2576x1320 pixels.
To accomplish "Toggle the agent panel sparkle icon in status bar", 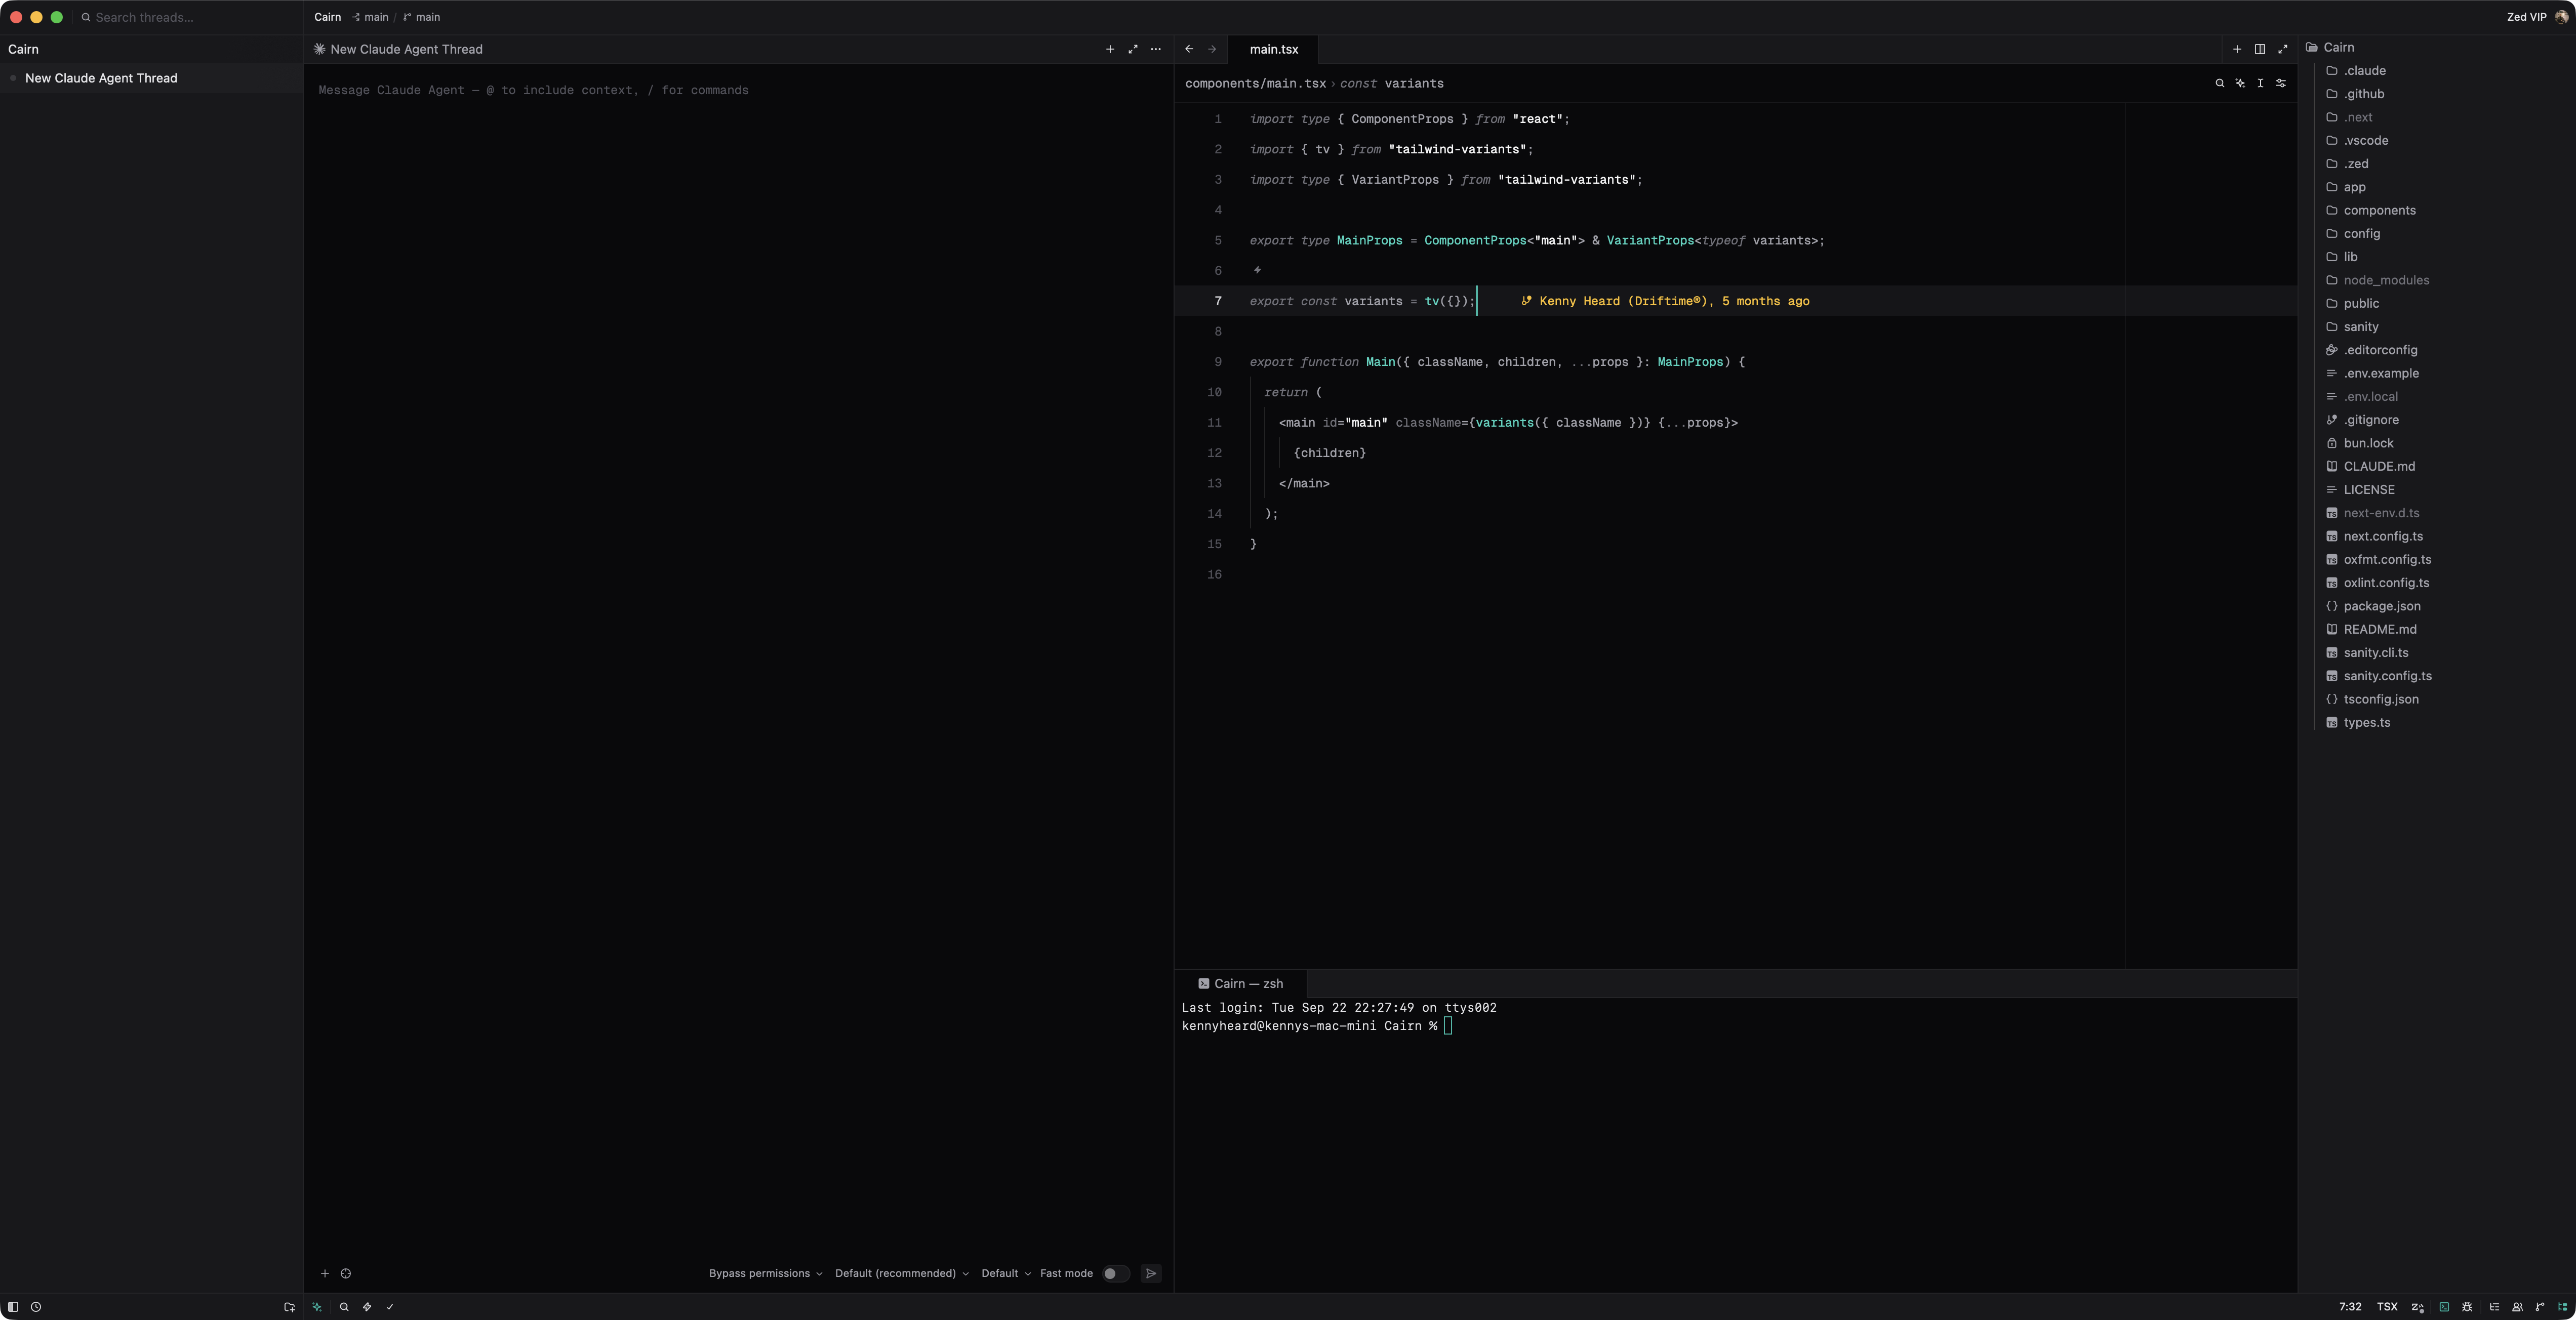I will click(x=317, y=1307).
